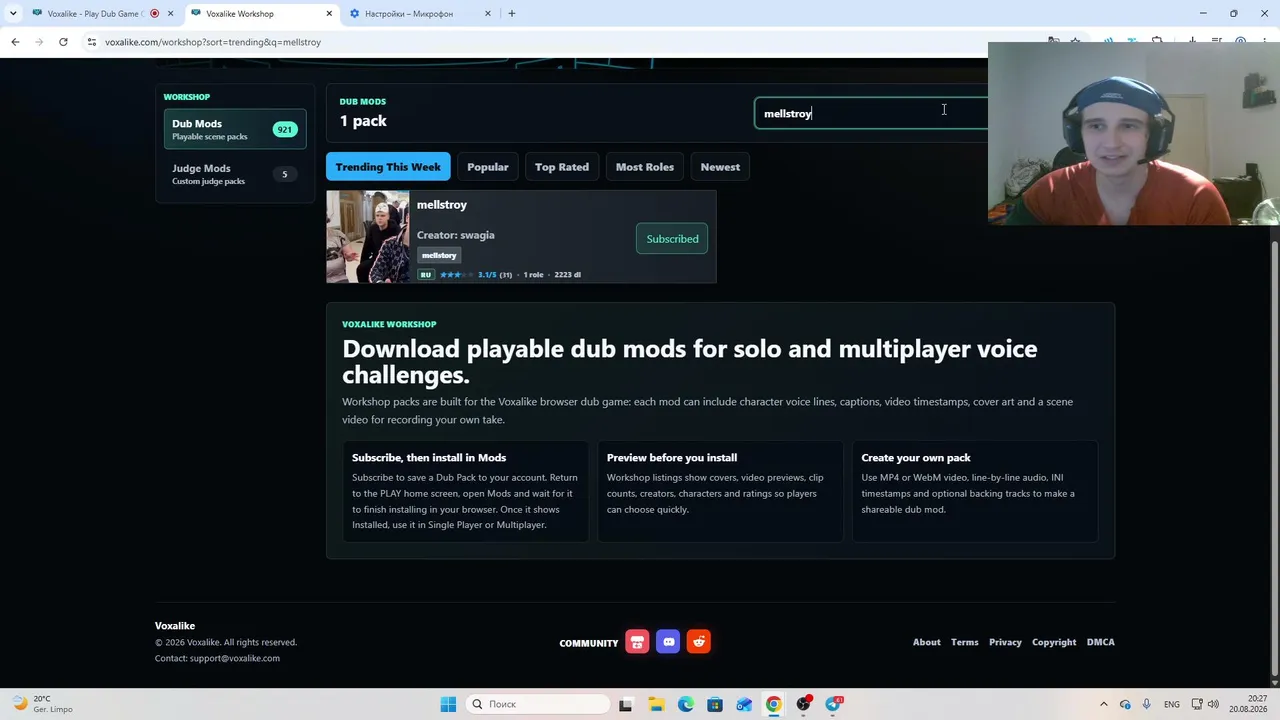Open Microsoft Edge from the taskbar
Screen dimensions: 1280x720
click(685, 704)
